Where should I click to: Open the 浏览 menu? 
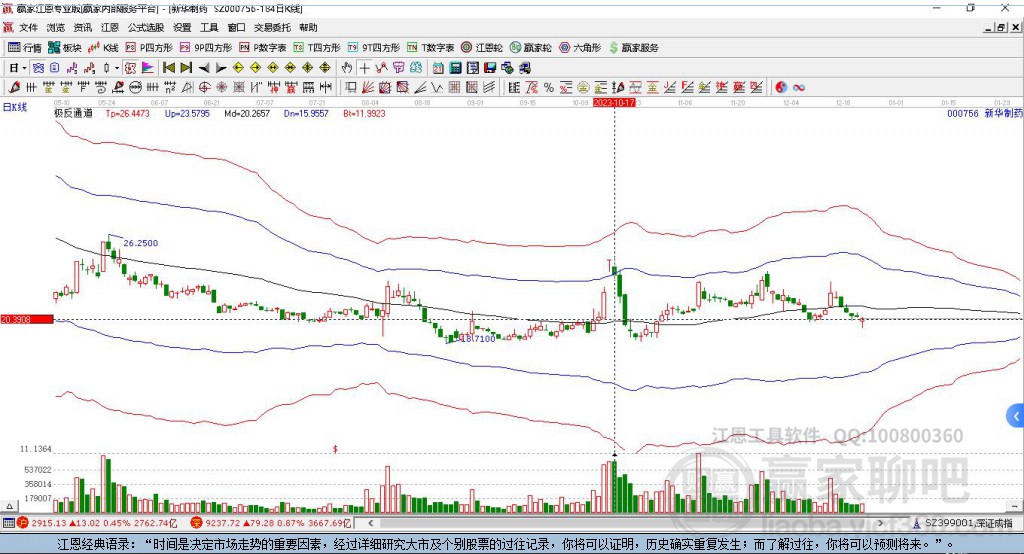(x=56, y=27)
